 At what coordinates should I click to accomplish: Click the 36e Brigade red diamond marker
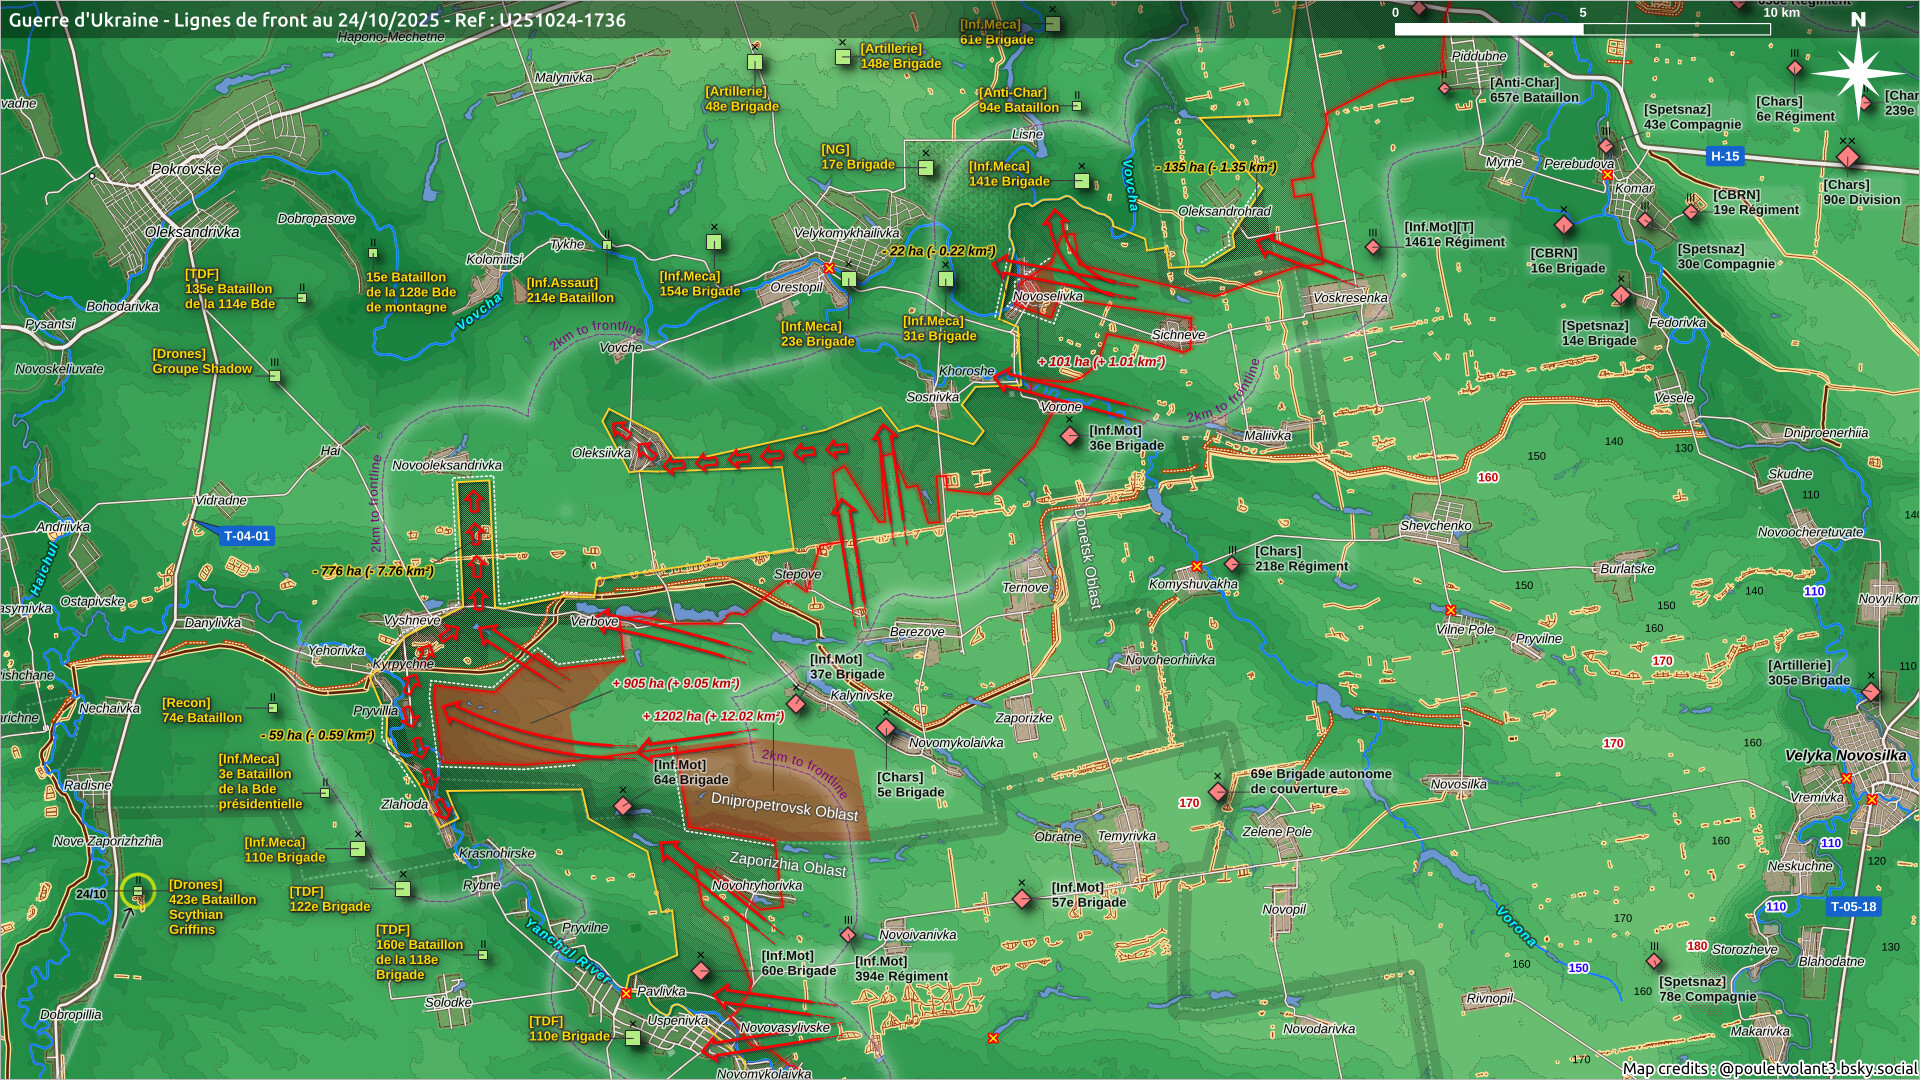(x=1070, y=437)
